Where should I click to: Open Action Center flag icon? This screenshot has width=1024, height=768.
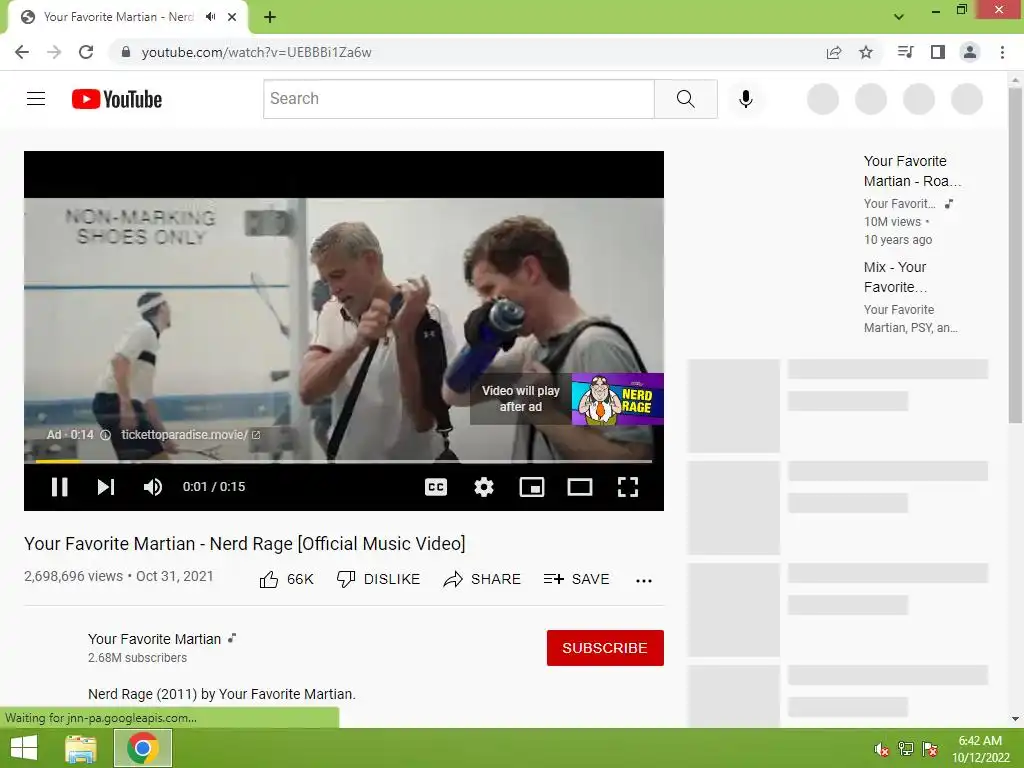coord(930,749)
